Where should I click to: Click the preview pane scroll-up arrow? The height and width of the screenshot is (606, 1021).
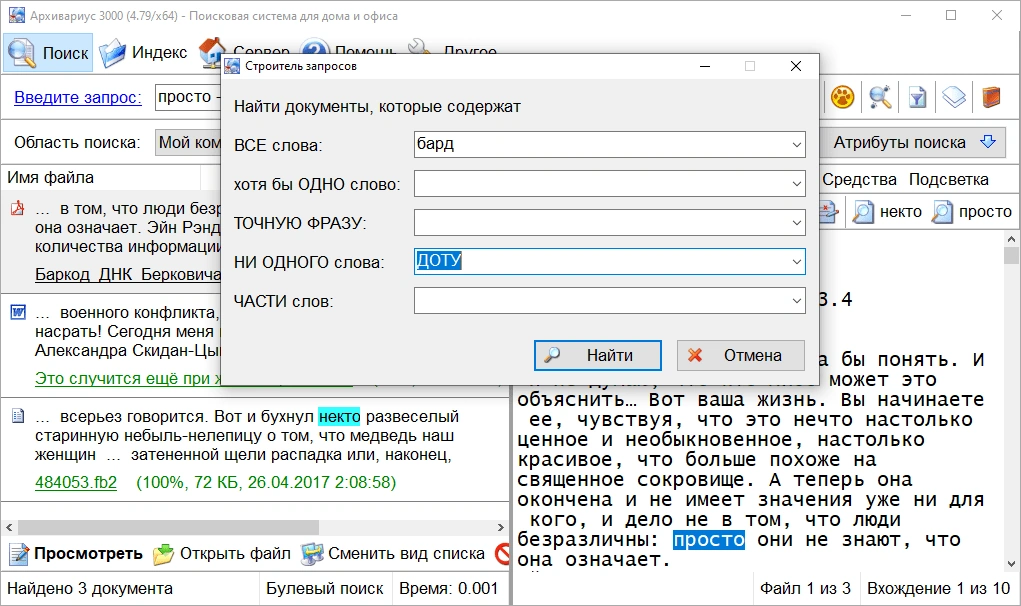[x=1011, y=240]
